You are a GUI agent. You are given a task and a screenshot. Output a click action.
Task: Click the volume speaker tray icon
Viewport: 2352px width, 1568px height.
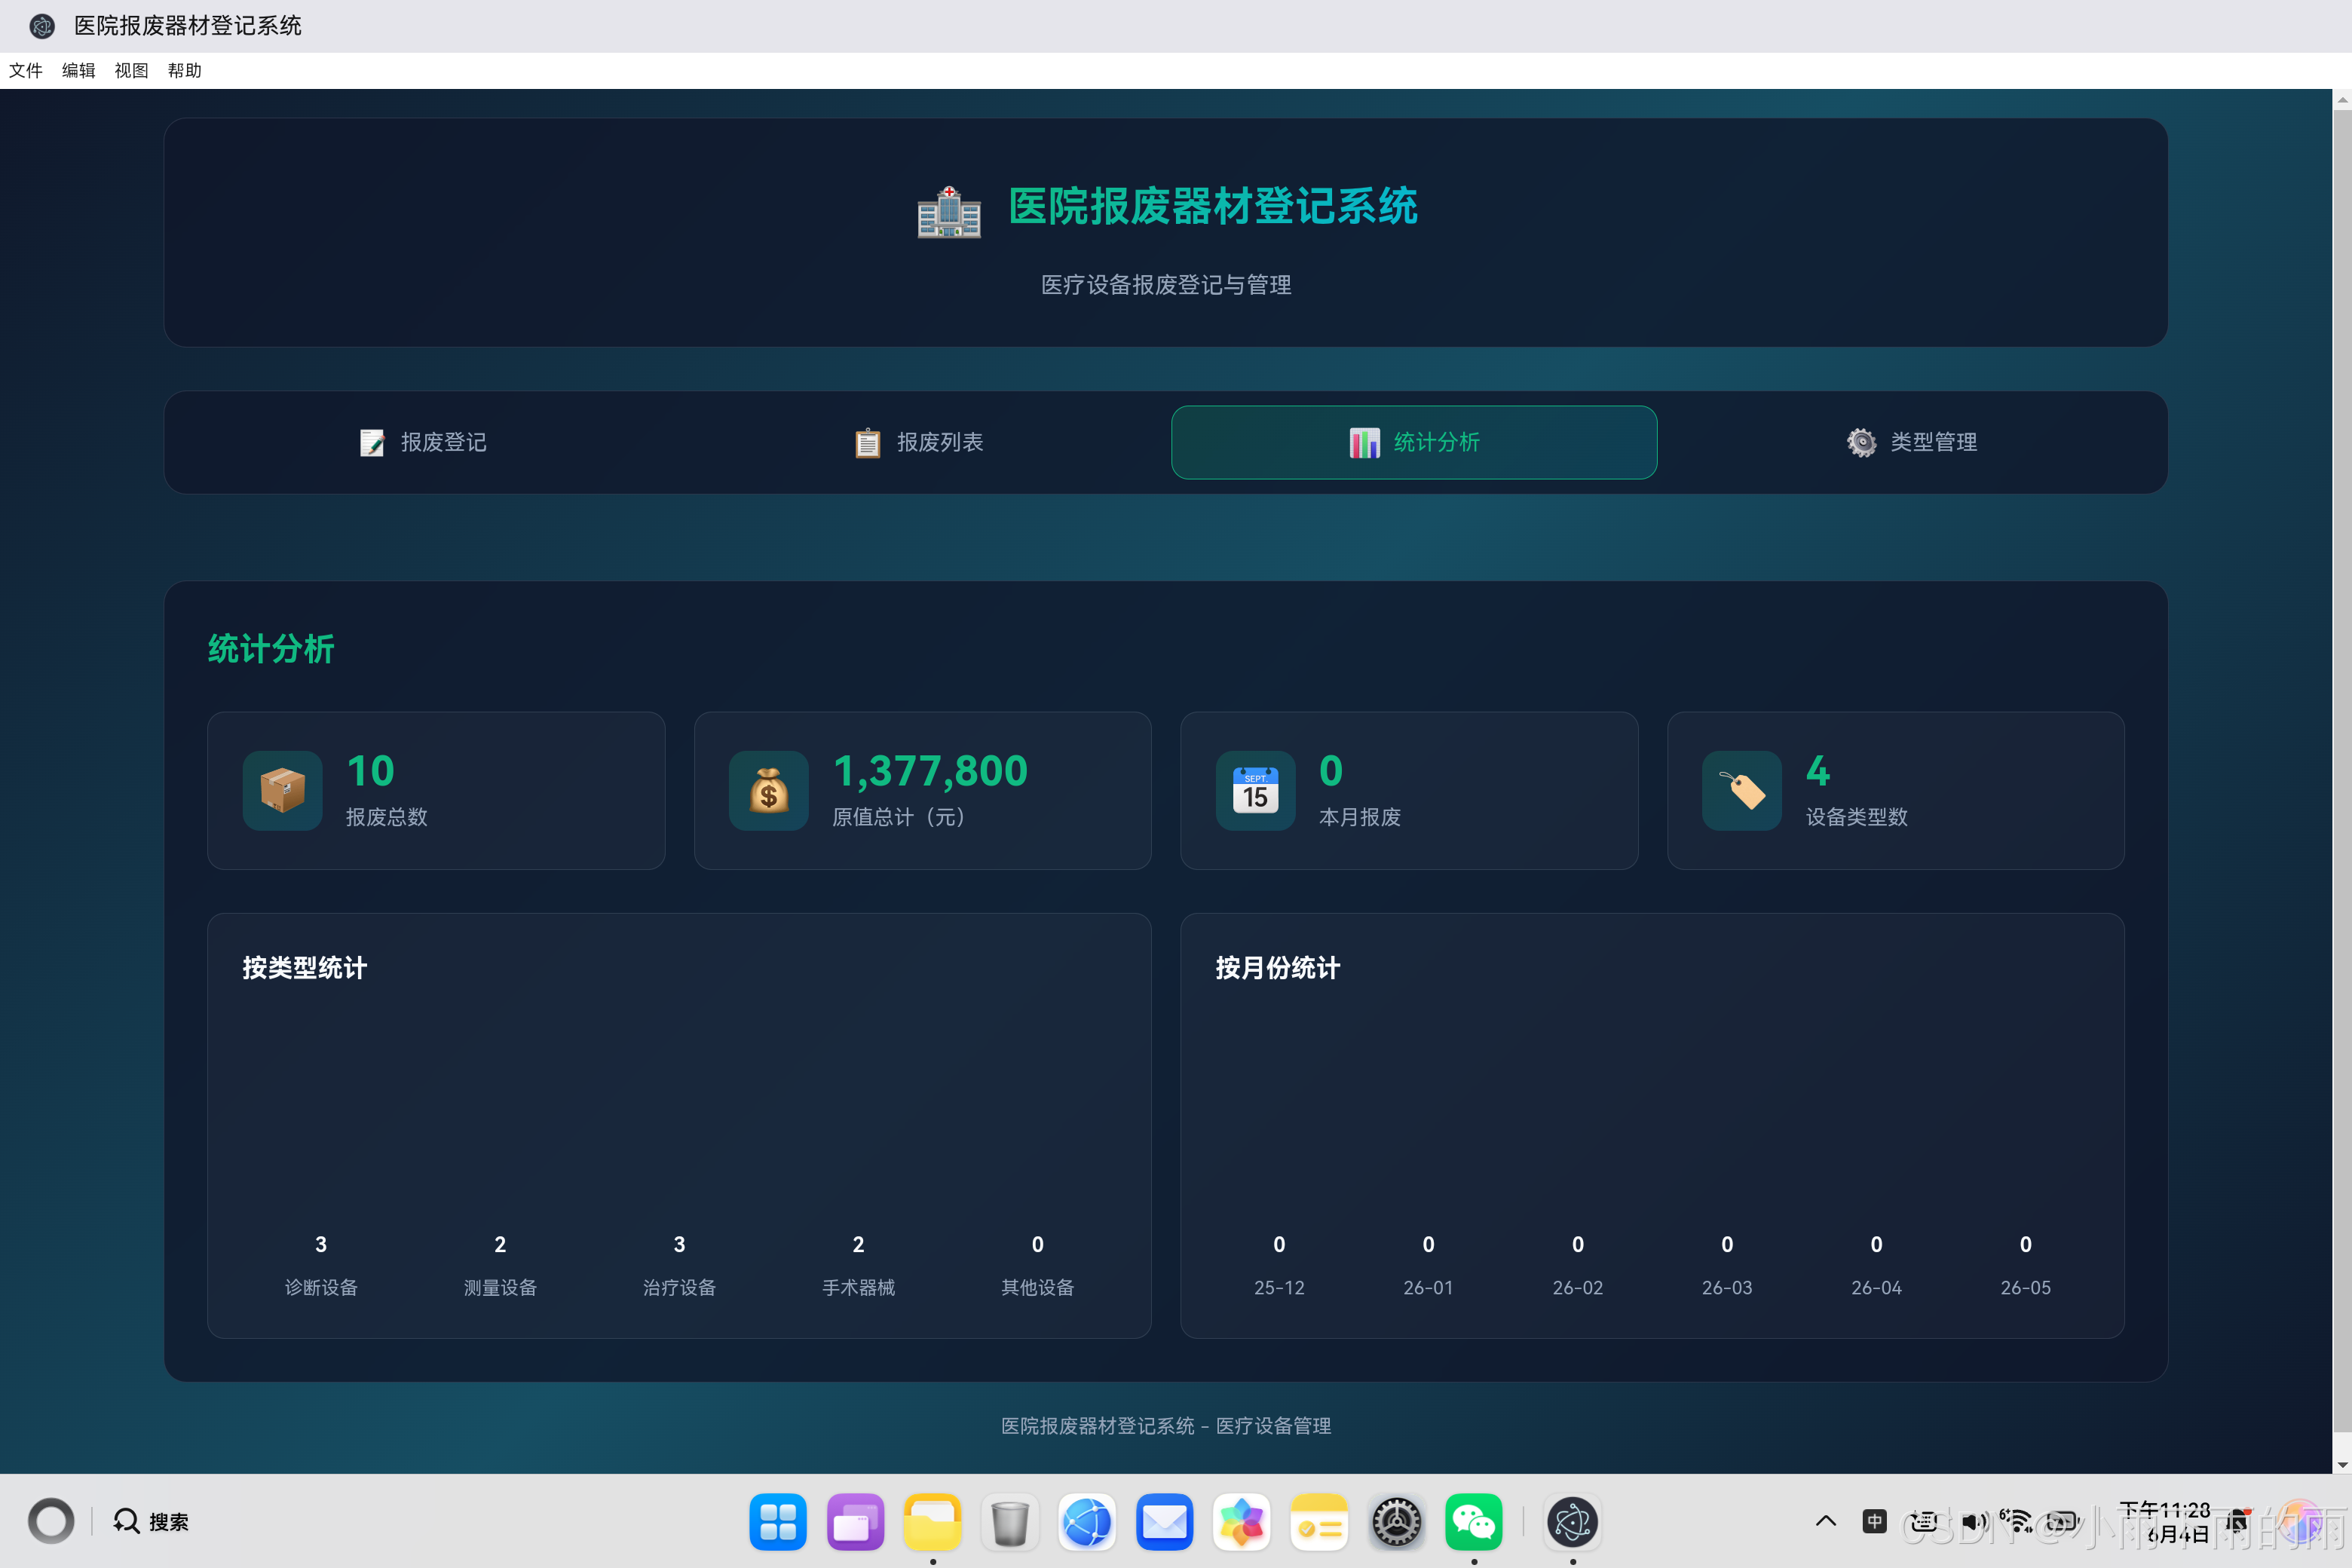(x=1974, y=1521)
